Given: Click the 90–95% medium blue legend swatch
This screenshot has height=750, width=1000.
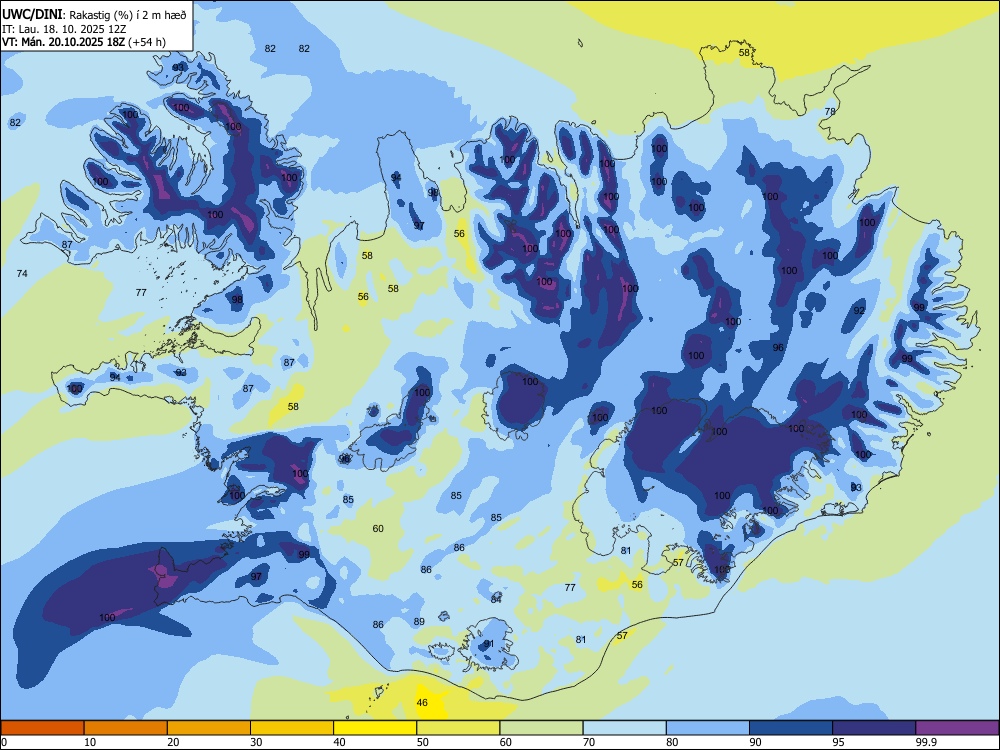Looking at the screenshot, I should coord(791,728).
